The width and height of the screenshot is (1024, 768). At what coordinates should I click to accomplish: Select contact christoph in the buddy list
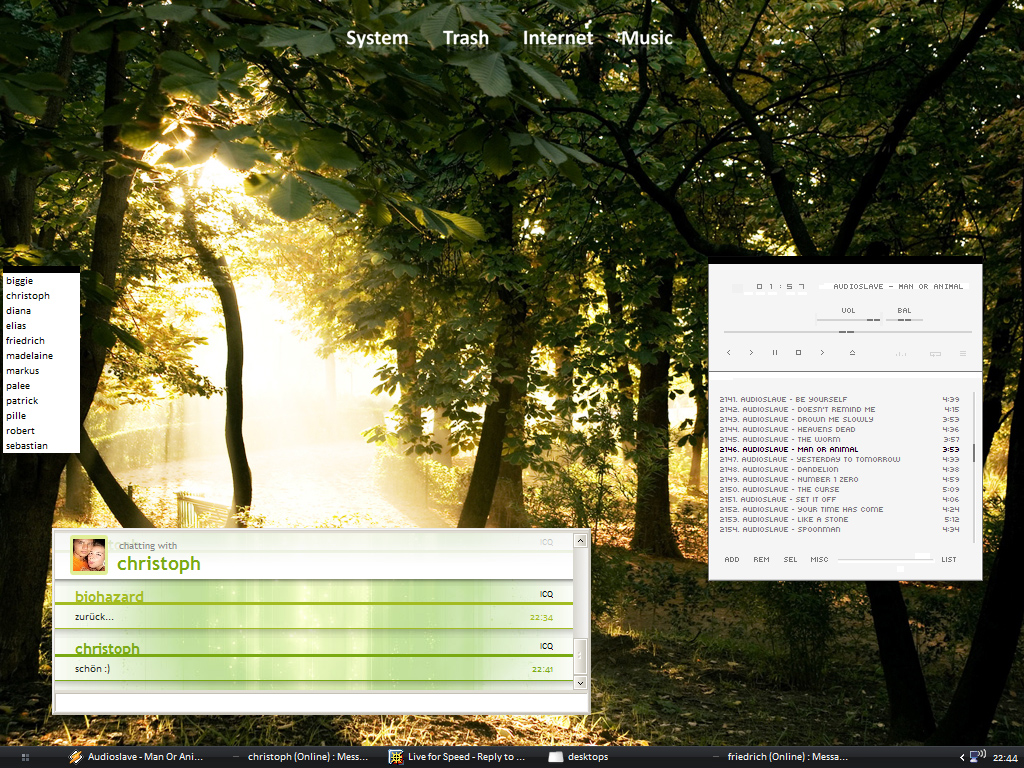41,296
